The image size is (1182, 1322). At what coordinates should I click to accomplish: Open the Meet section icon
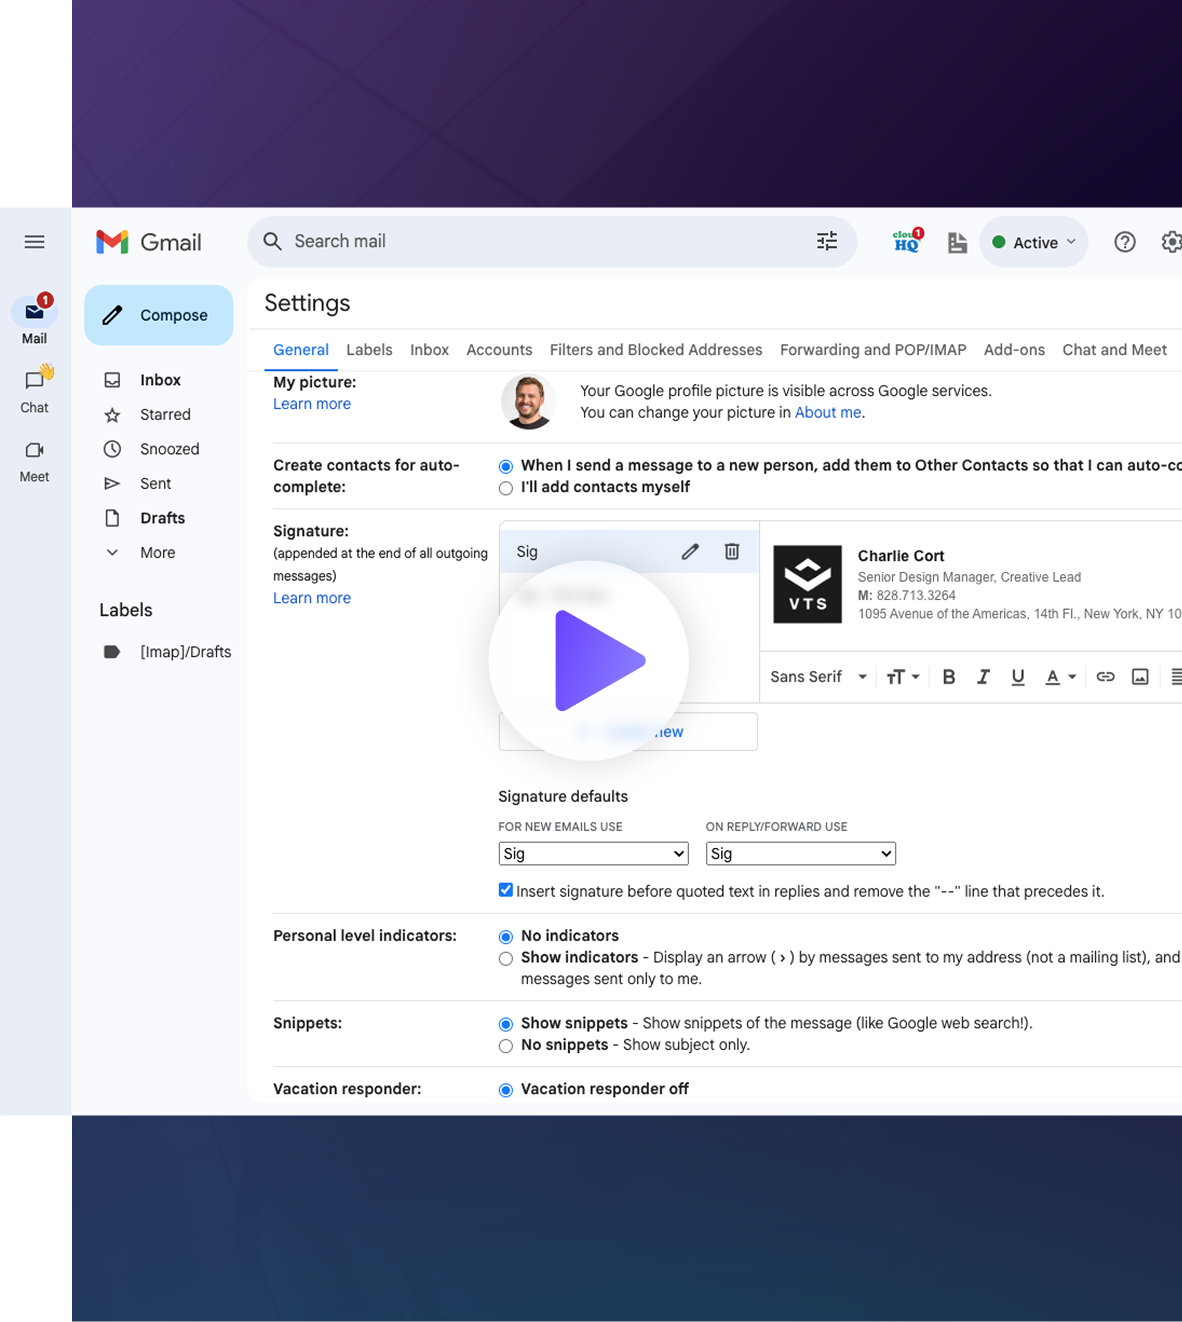[x=34, y=450]
